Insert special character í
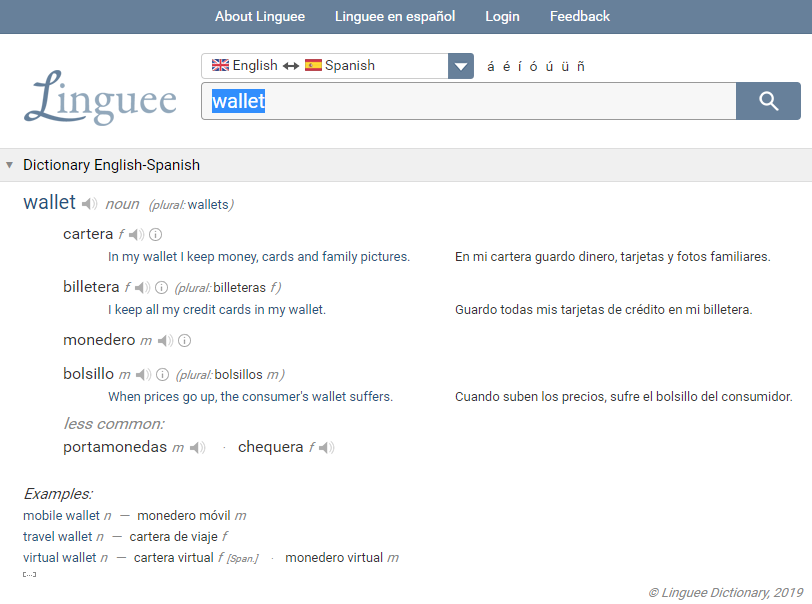Screen dimensions: 812x604 [519, 66]
